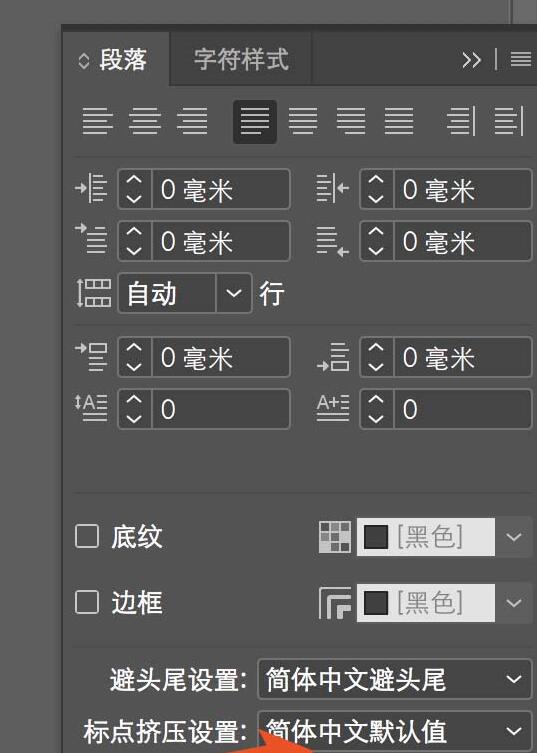The height and width of the screenshot is (753, 537).
Task: Click the space before 0 毫米 field
Action: tap(221, 357)
